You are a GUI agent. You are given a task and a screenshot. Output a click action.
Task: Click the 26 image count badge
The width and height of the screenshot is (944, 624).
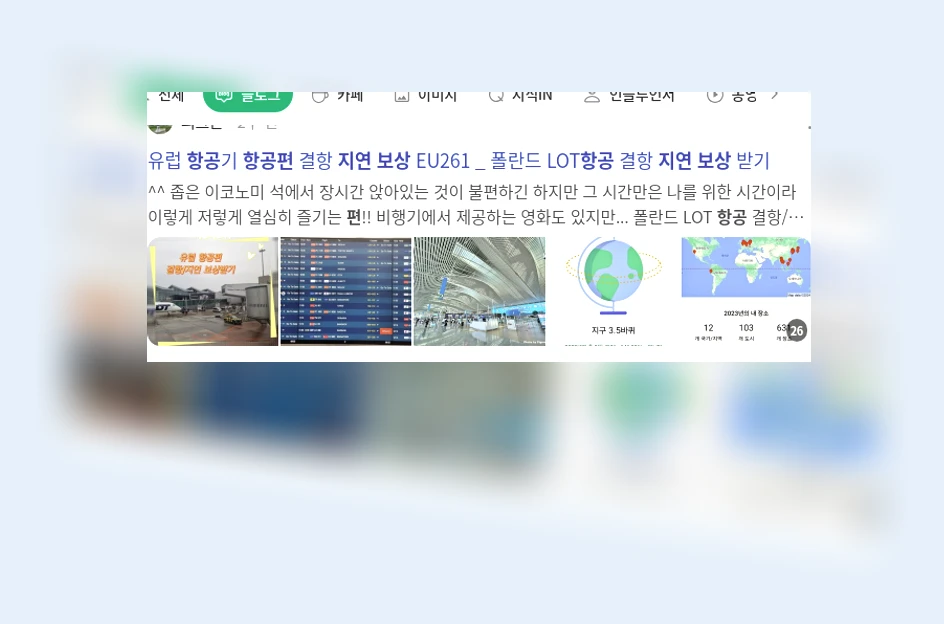[x=796, y=330]
